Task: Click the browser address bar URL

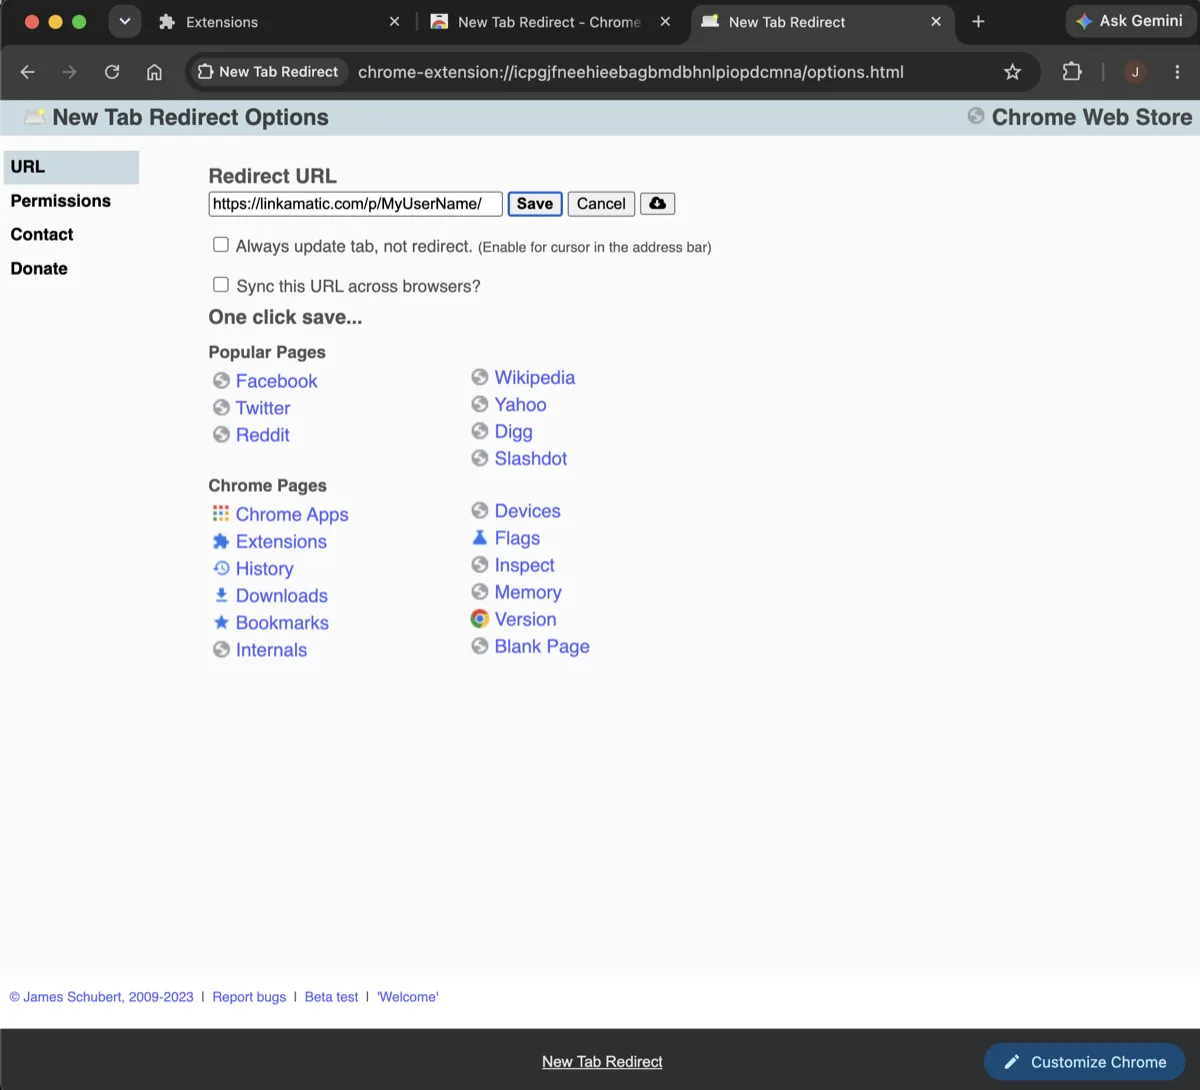Action: pyautogui.click(x=631, y=72)
